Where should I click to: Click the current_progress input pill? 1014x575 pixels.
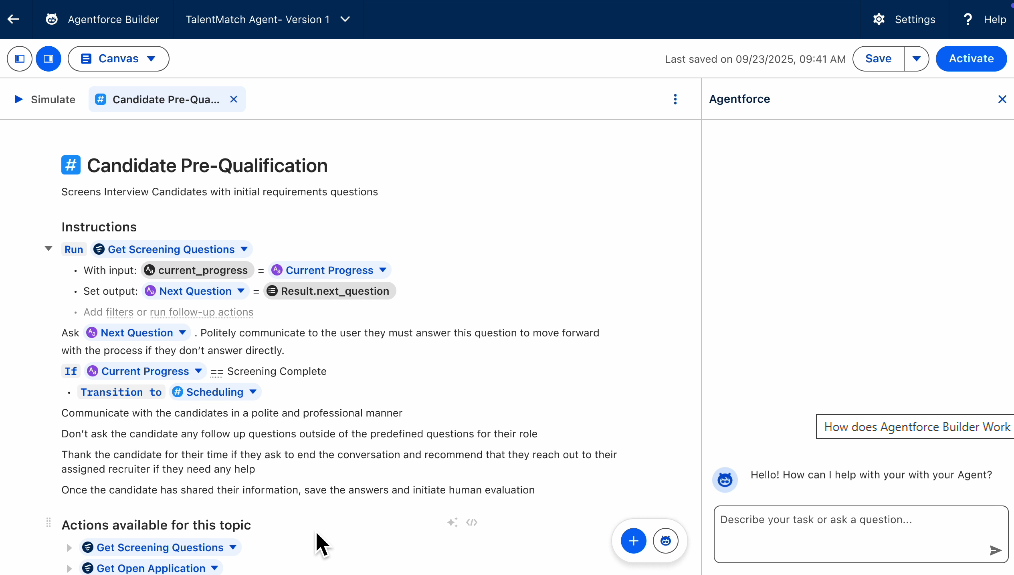point(197,270)
